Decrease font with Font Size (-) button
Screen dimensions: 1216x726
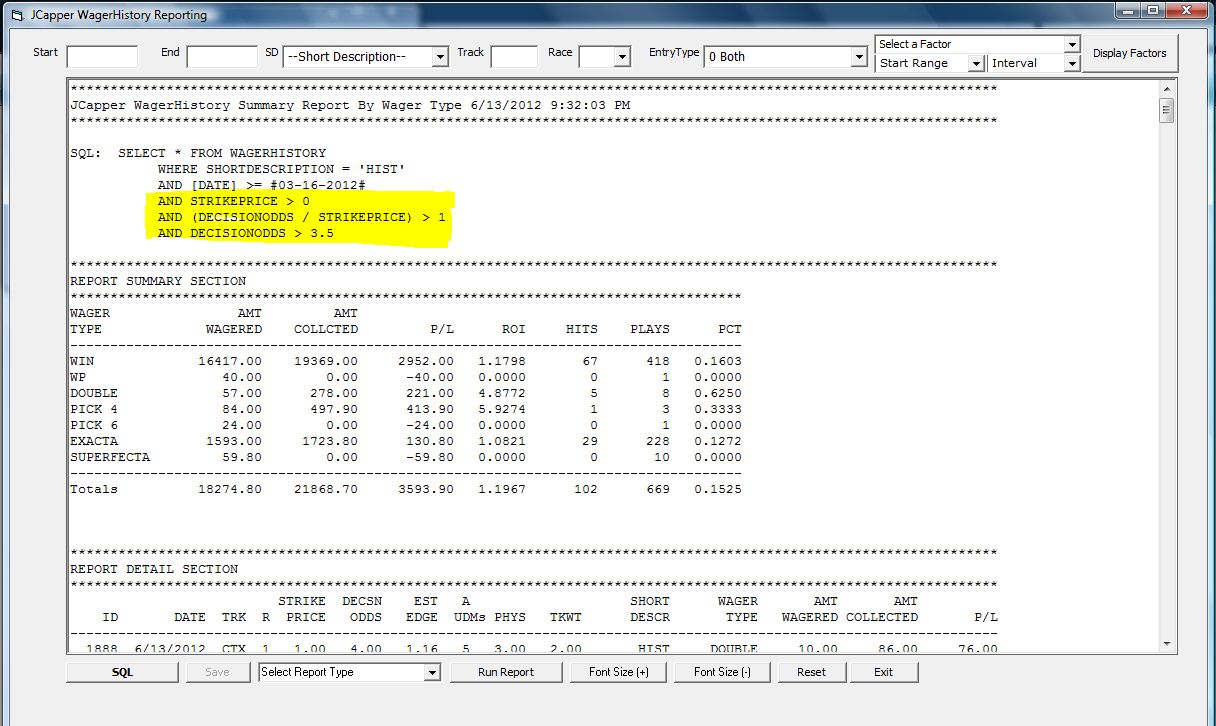[722, 672]
